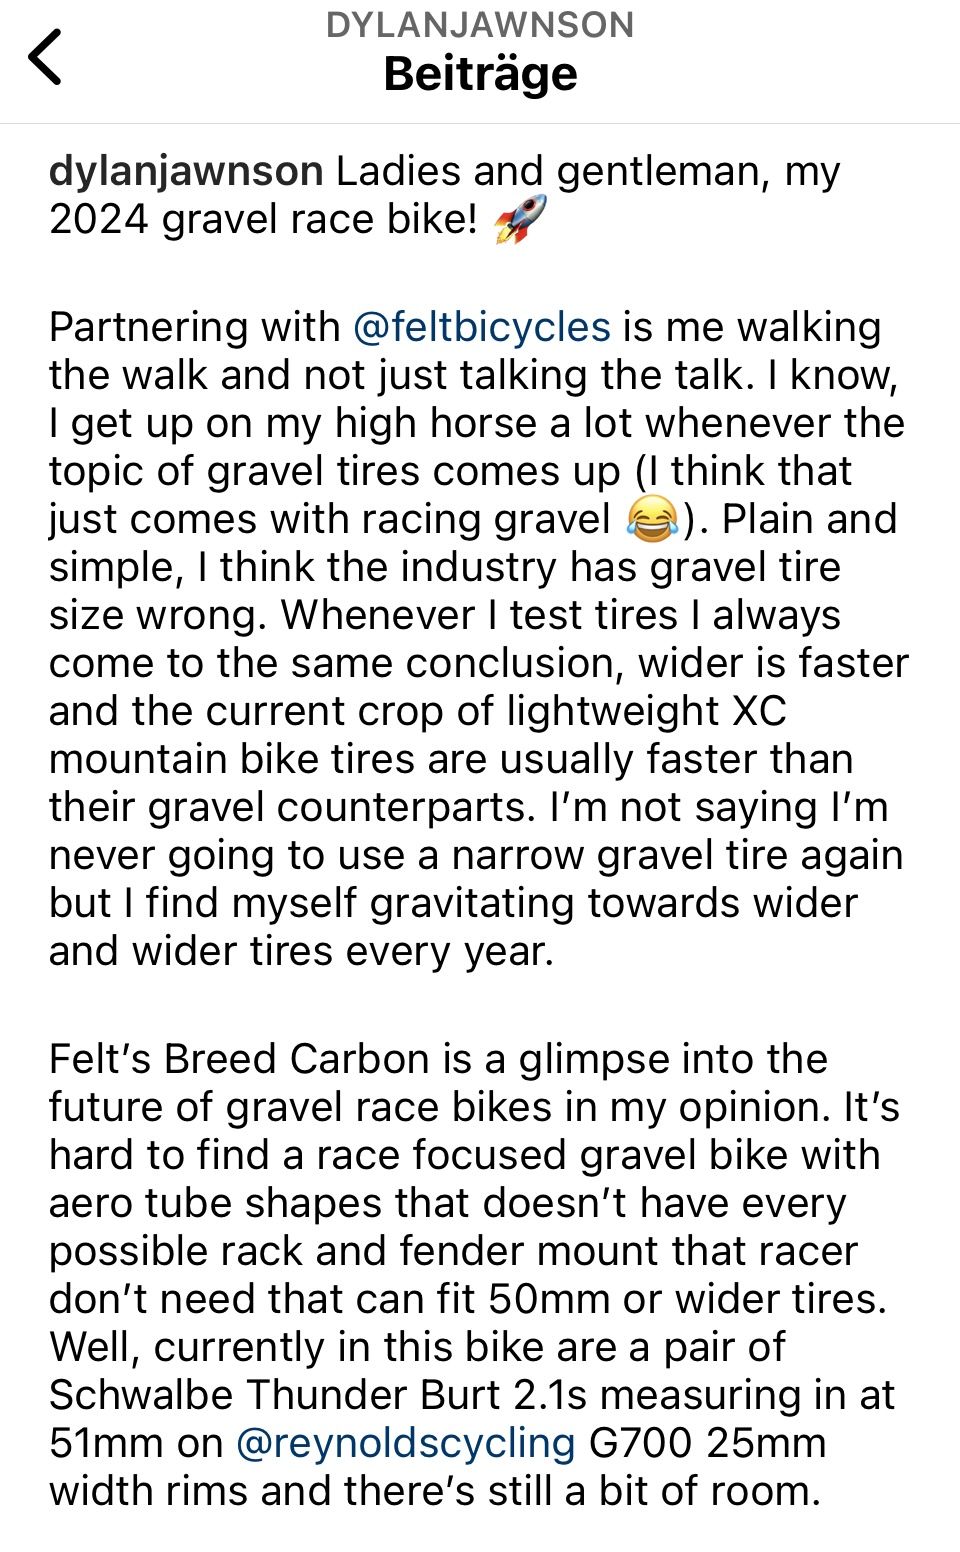Click the phrase "wider is faster"
Screen dimensions: 960x1552
(x=773, y=663)
